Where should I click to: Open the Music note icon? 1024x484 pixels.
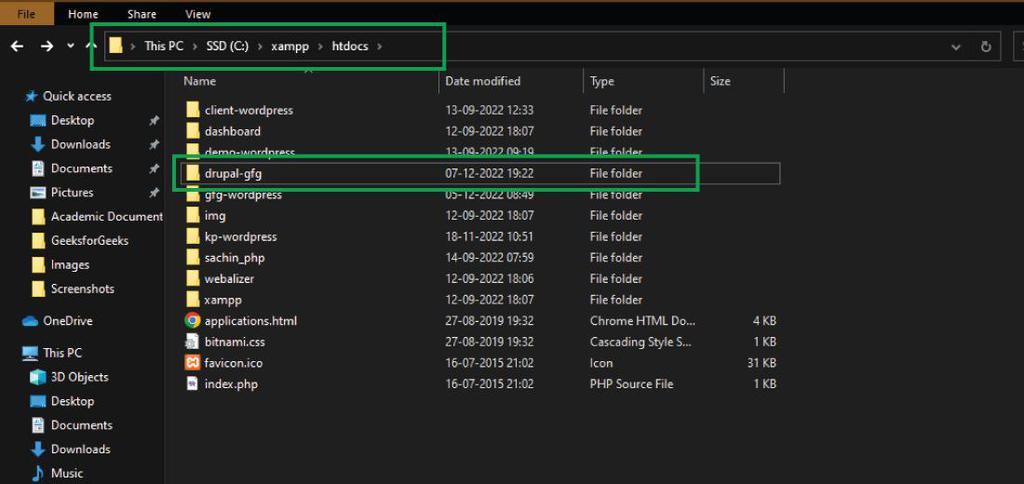pyautogui.click(x=38, y=472)
